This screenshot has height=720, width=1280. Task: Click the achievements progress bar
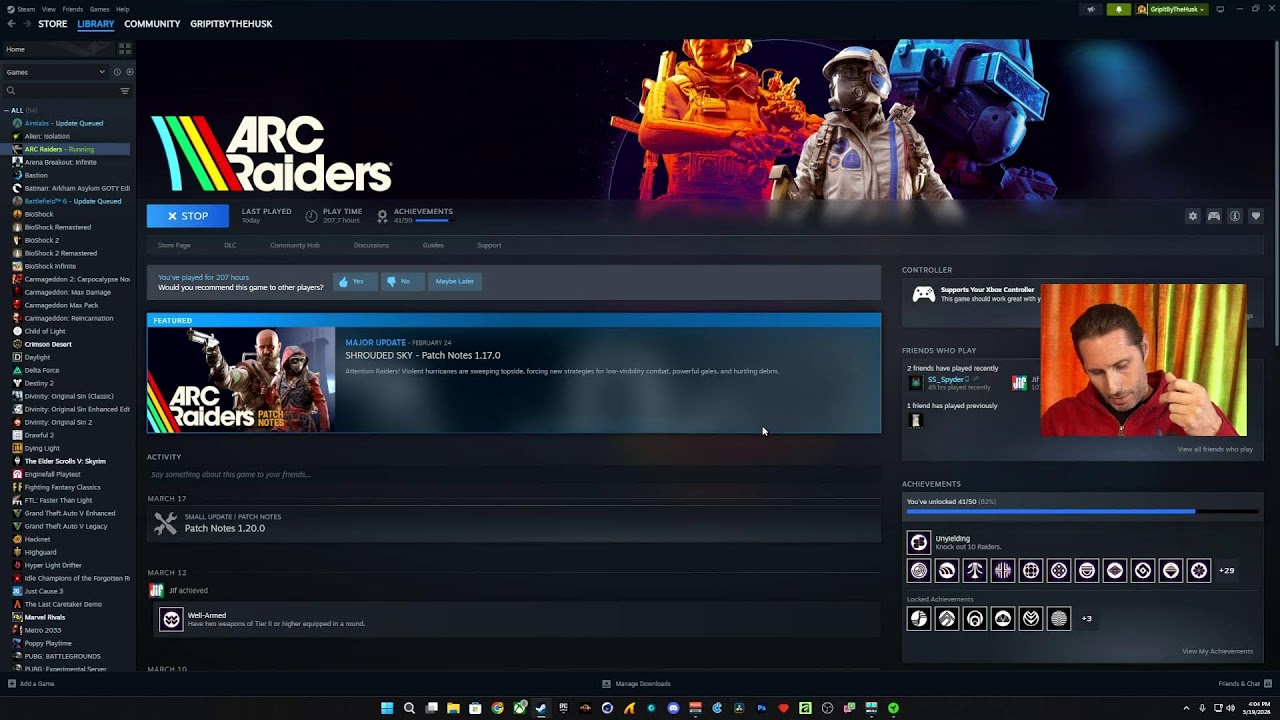pyautogui.click(x=1082, y=512)
